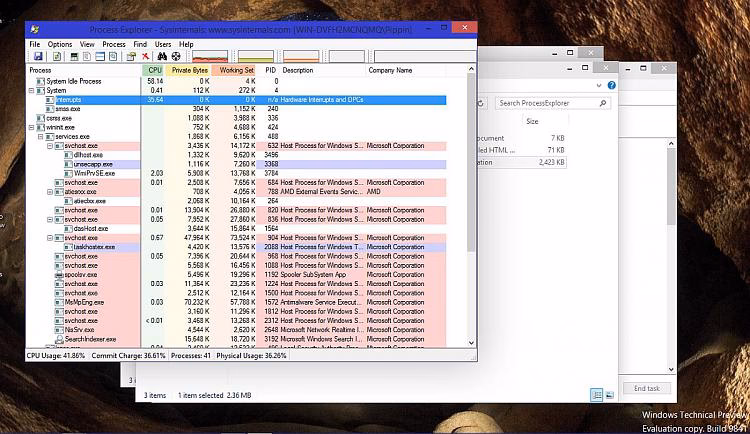Switch Explorer to details view icon
The width and height of the screenshot is (750, 434).
pyautogui.click(x=596, y=395)
